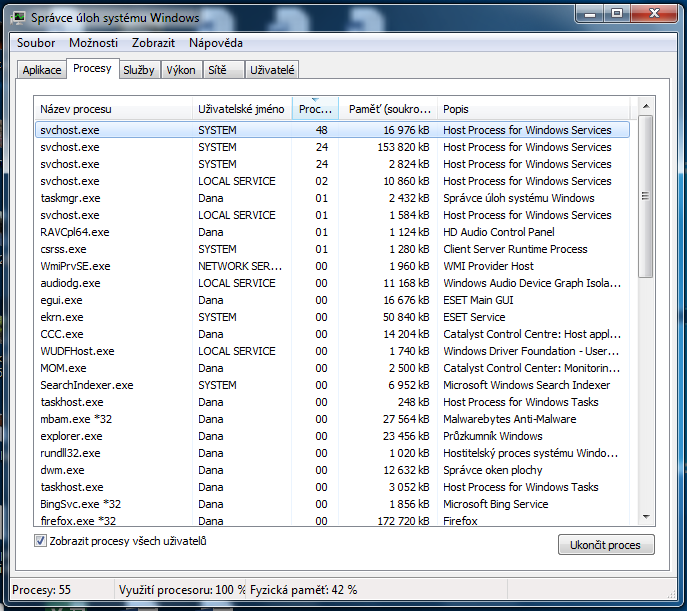The width and height of the screenshot is (687, 611).
Task: Select the MOM.exe process
Action: click(x=332, y=368)
